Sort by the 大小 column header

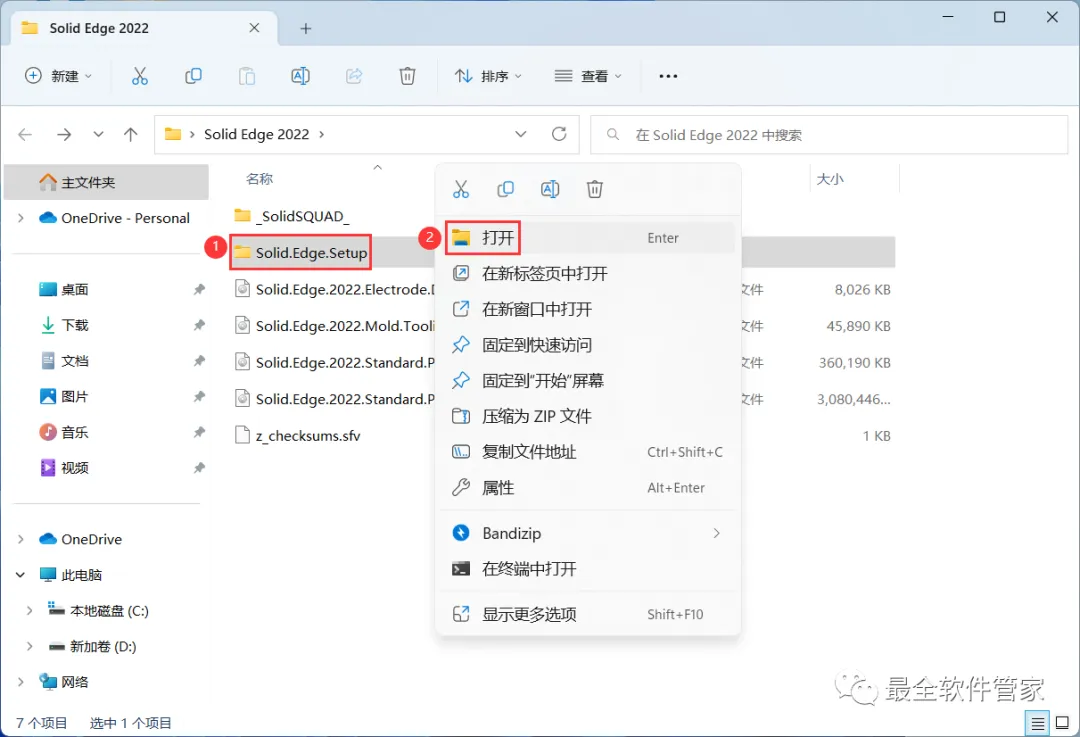(x=830, y=179)
